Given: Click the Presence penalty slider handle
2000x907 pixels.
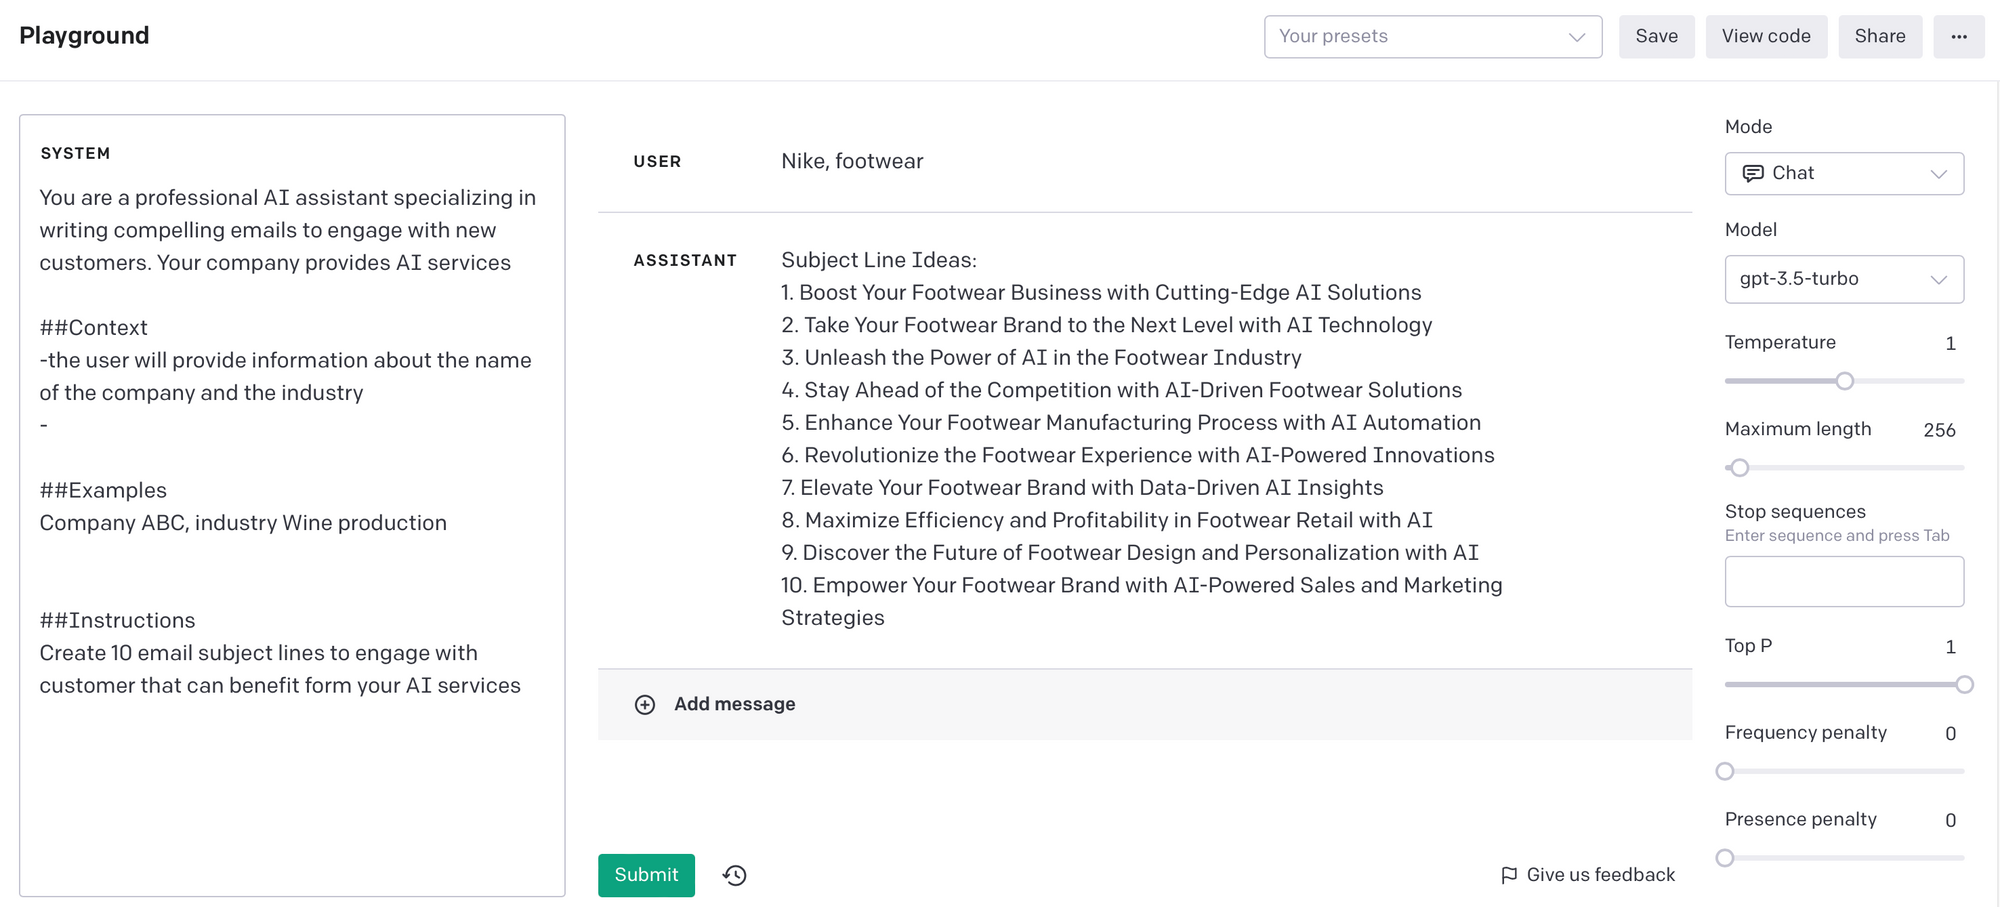Looking at the screenshot, I should 1725,858.
